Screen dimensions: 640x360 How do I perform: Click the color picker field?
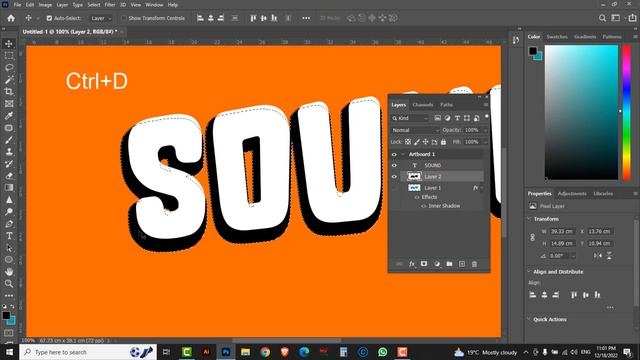point(581,112)
